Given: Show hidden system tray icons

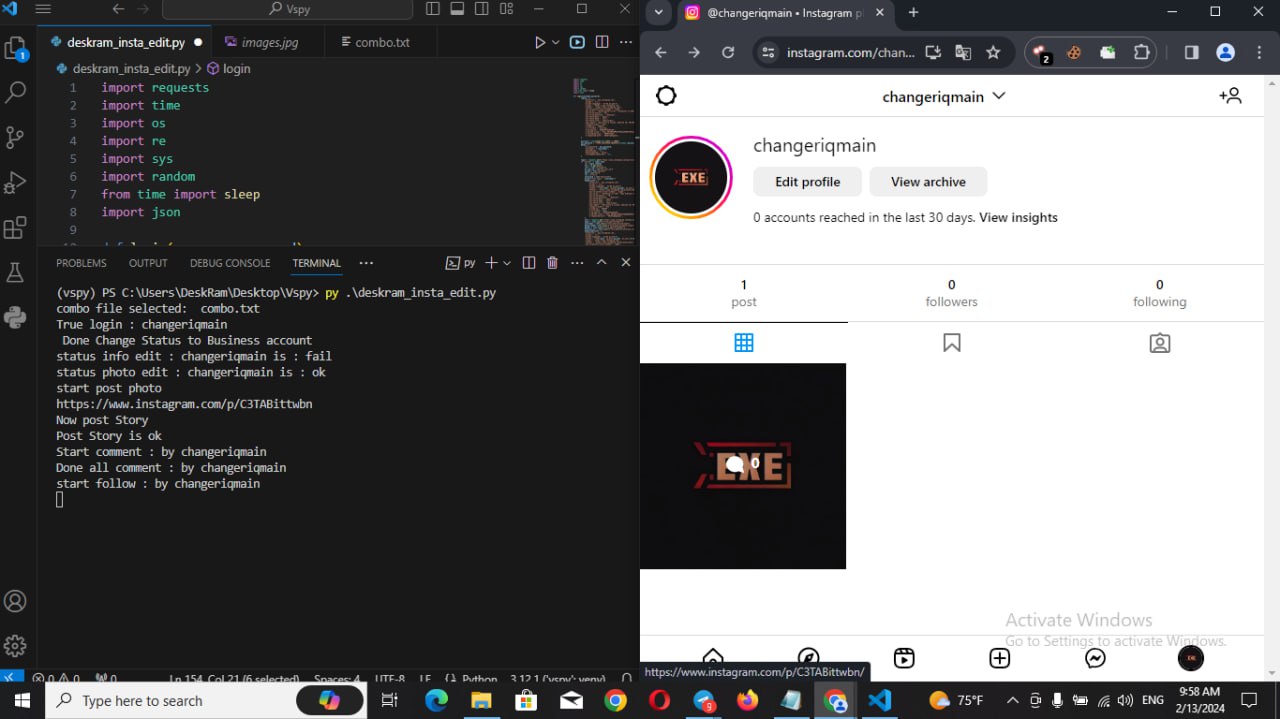Looking at the screenshot, I should pos(1012,700).
